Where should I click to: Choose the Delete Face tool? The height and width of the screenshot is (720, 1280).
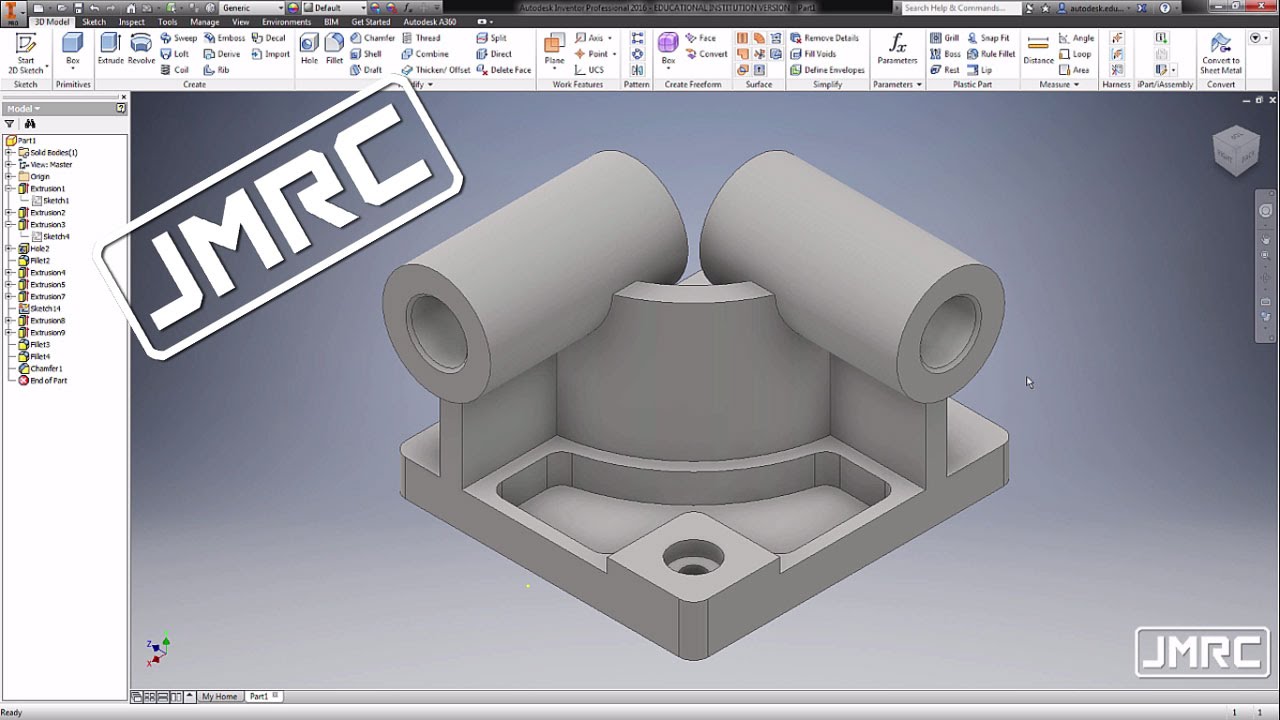click(503, 70)
